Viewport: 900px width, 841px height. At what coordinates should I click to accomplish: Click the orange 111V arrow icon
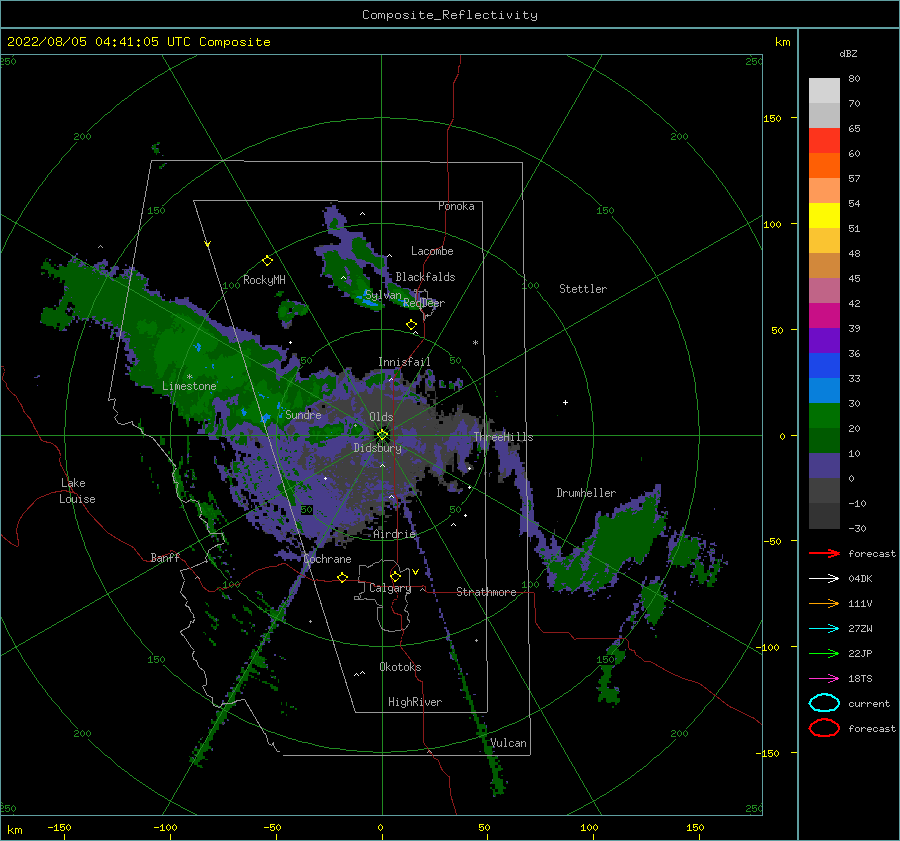click(824, 603)
